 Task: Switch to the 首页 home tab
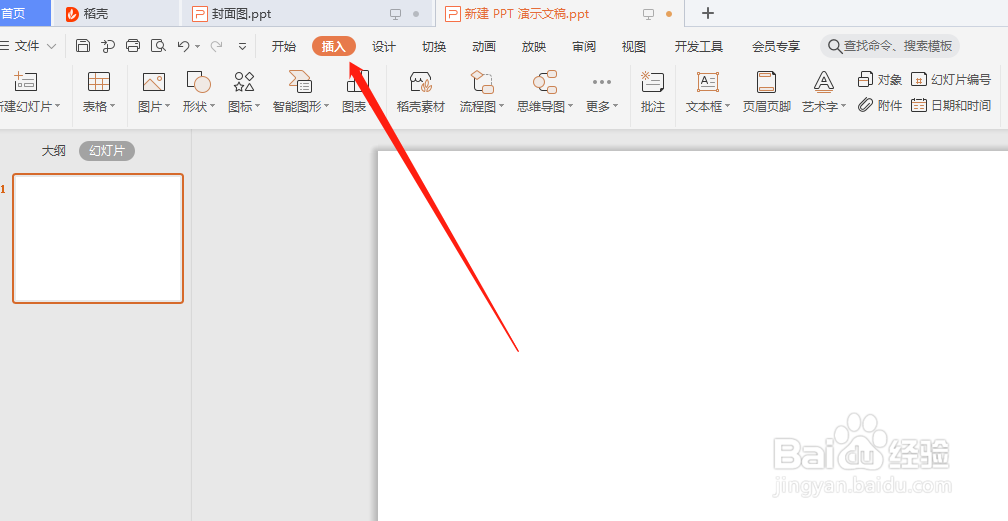point(24,13)
